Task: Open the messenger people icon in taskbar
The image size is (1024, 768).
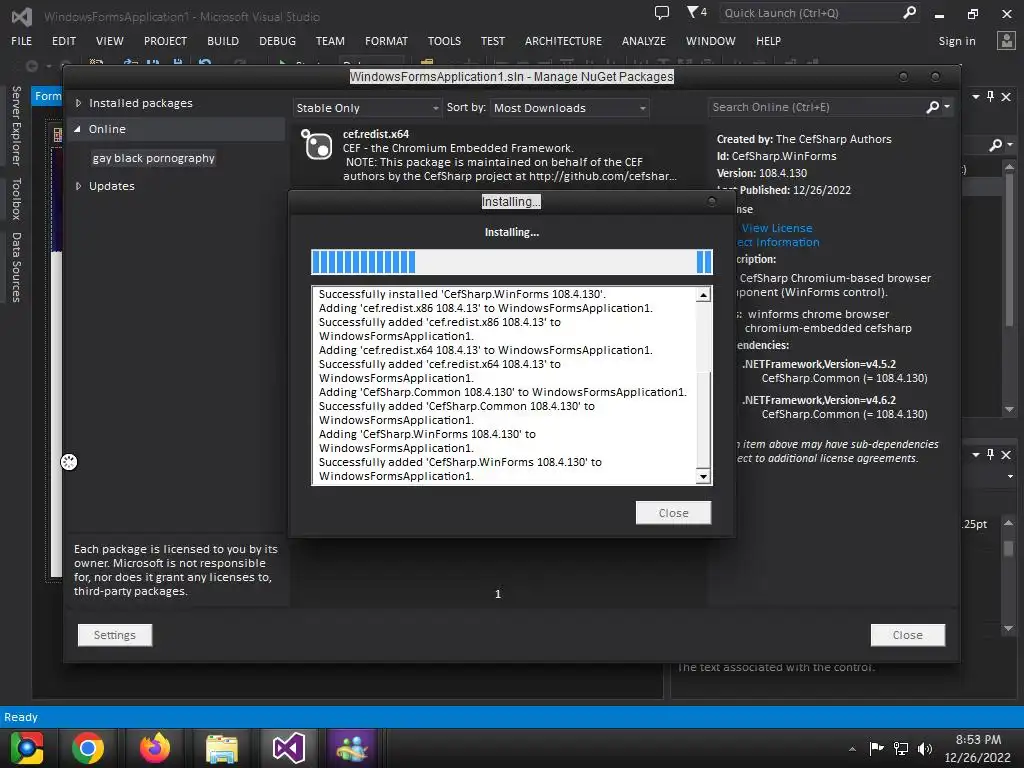Action: 353,748
